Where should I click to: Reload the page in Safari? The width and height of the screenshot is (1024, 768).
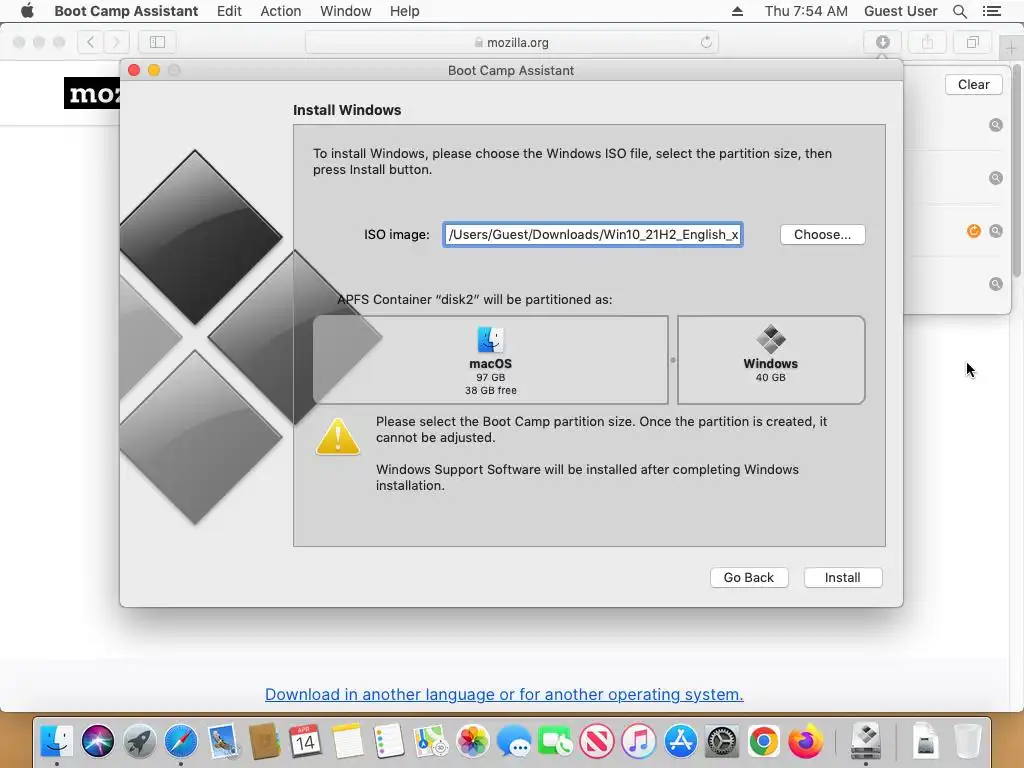click(x=706, y=42)
